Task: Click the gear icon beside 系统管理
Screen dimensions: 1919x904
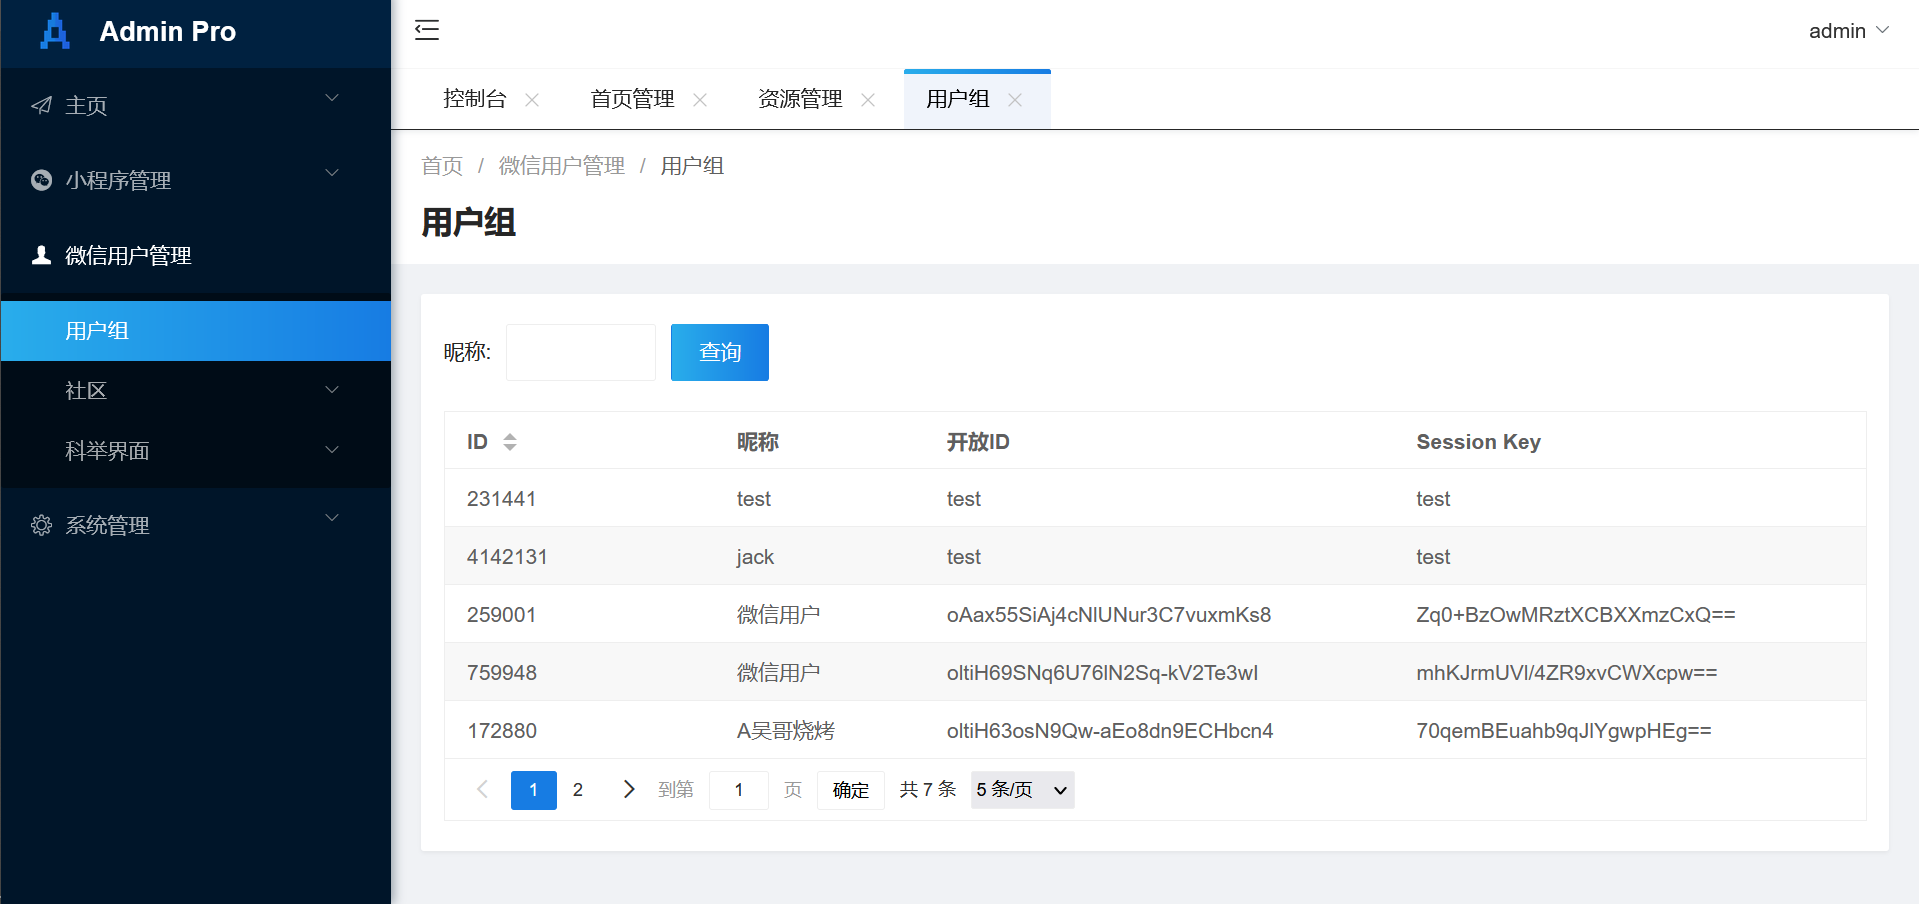Action: tap(41, 525)
